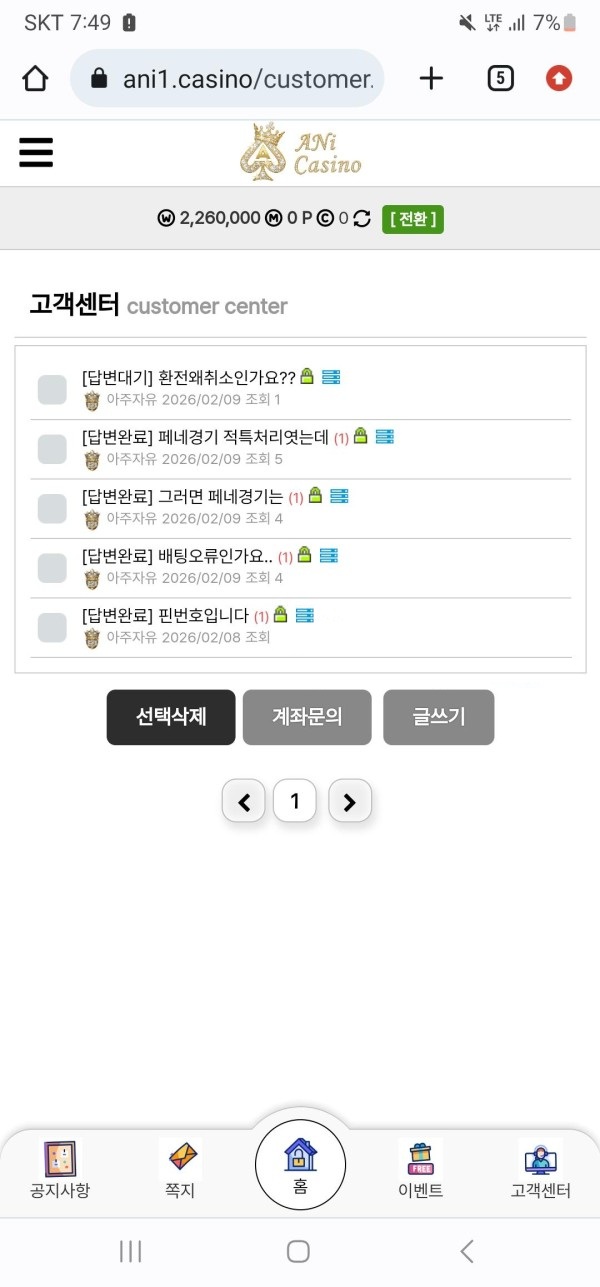Open the browser tab switcher
The height and width of the screenshot is (1287, 600).
[x=500, y=78]
